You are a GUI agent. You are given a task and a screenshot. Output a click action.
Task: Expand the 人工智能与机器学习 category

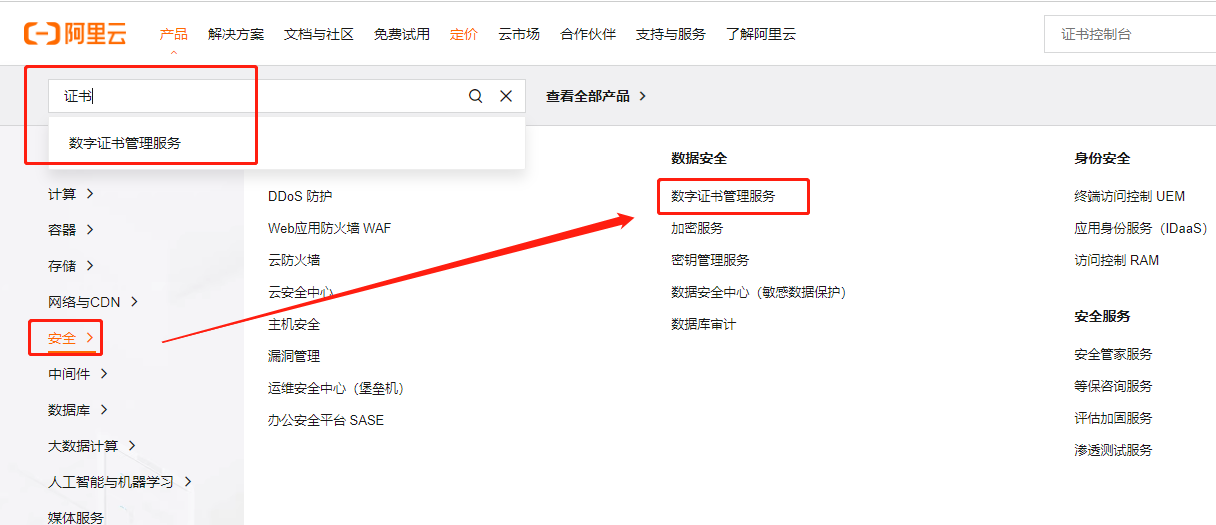coord(120,482)
